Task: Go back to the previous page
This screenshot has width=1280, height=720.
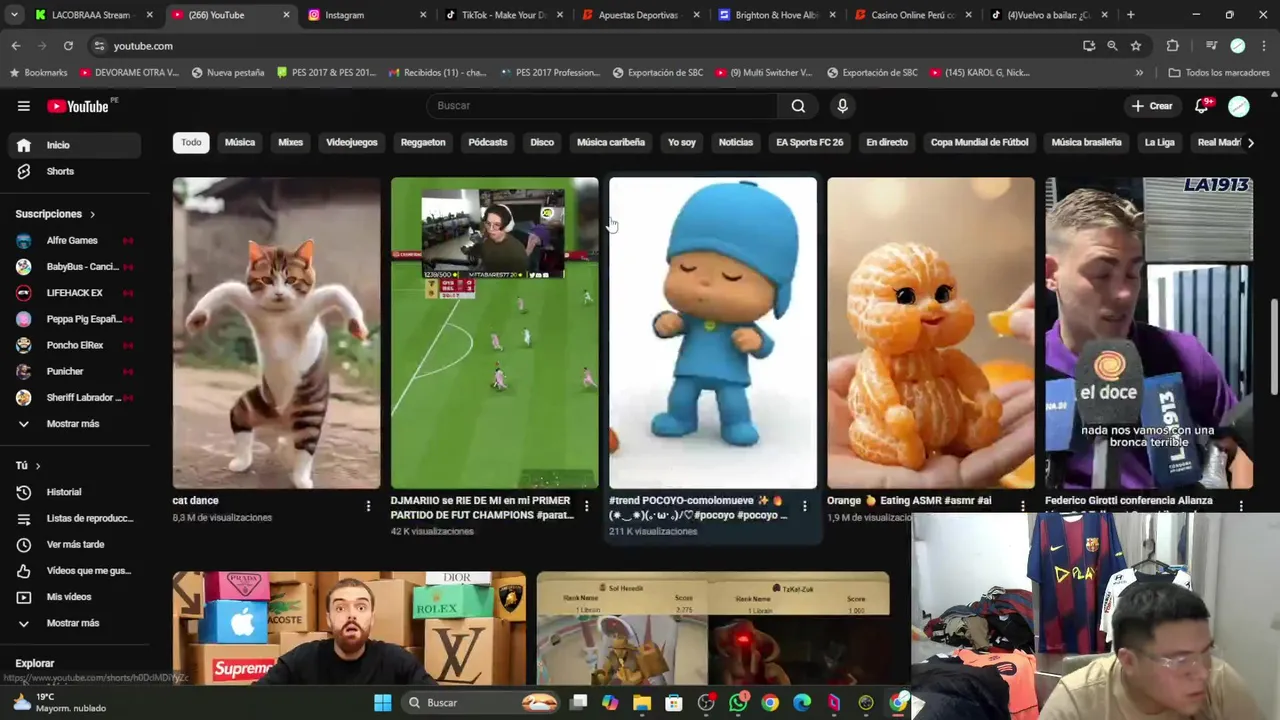Action: click(16, 46)
